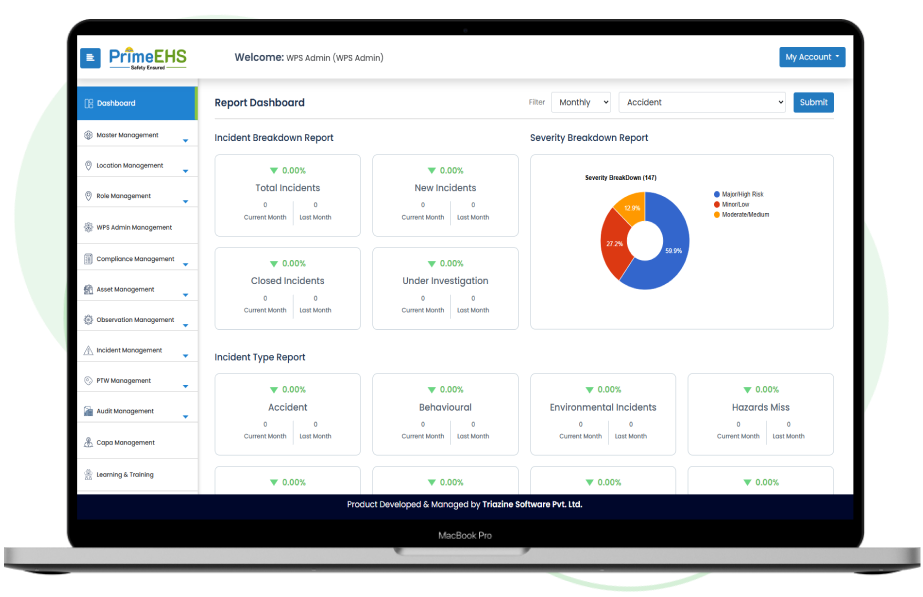Click the Dashboard icon in the sidebar
This screenshot has height=597, width=923.
click(88, 103)
